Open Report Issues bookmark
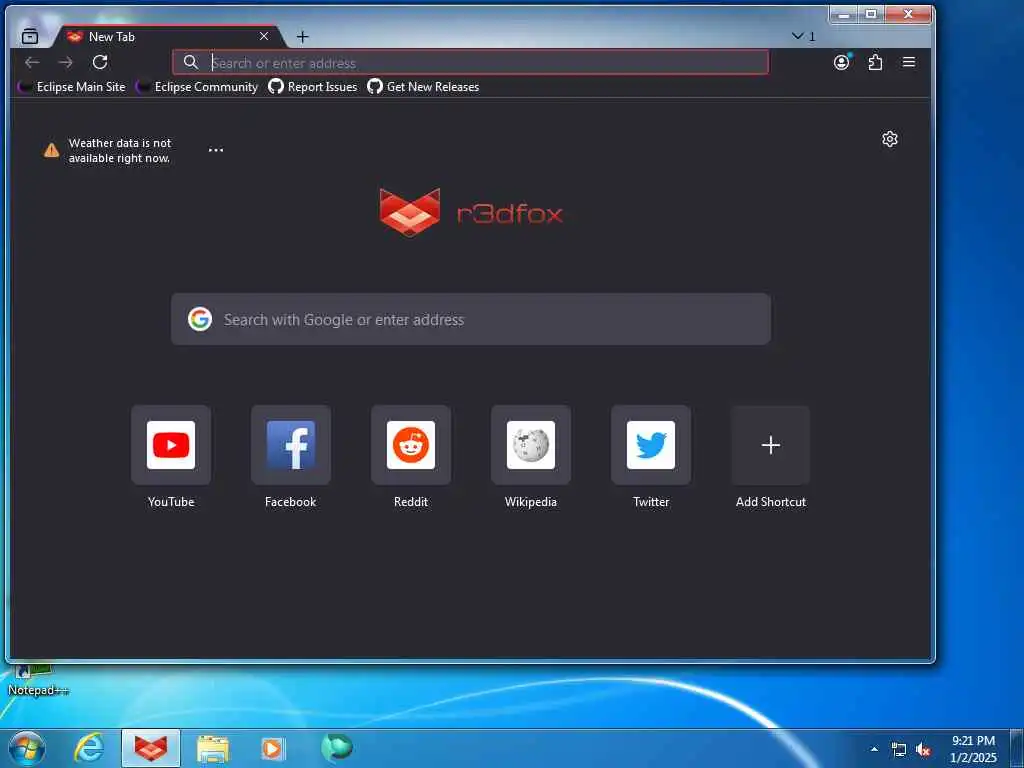 [x=313, y=87]
